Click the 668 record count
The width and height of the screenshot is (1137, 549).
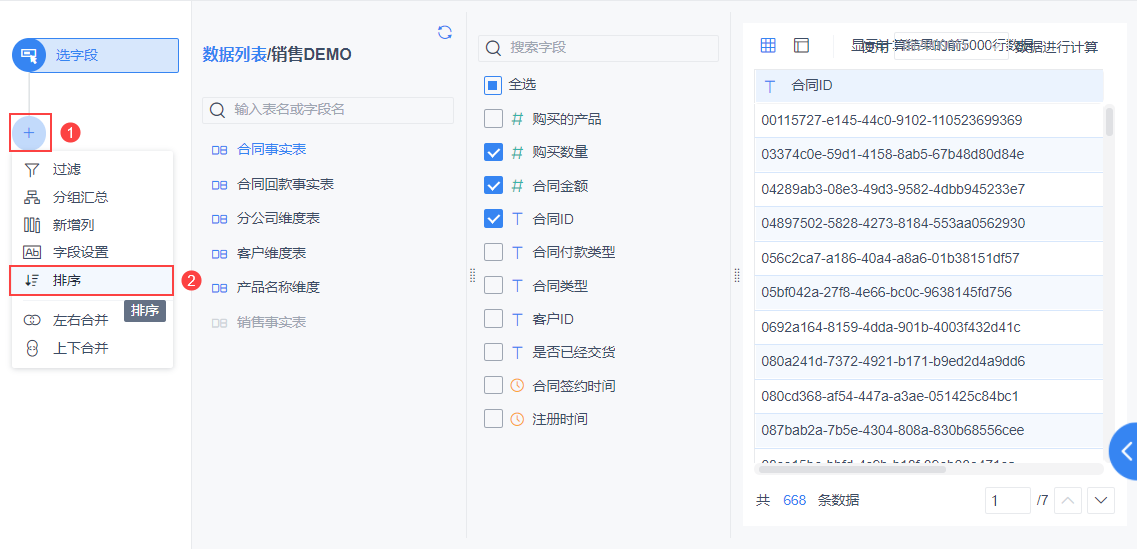click(794, 500)
